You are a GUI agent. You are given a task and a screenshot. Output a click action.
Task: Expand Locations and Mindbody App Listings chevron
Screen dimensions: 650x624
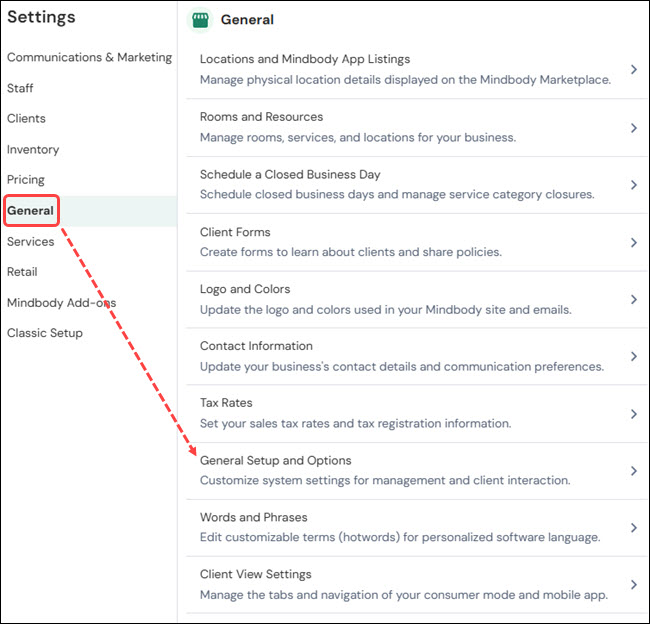coord(634,70)
